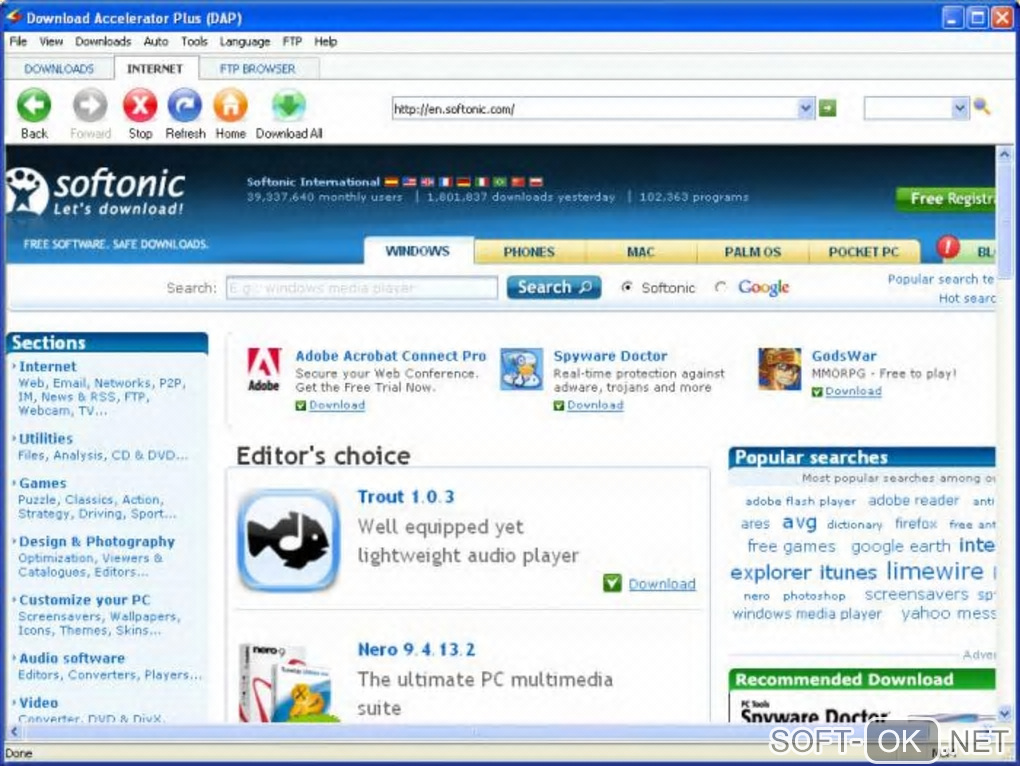The height and width of the screenshot is (766, 1020).
Task: Select the PALM OS platform tab
Action: pos(753,252)
